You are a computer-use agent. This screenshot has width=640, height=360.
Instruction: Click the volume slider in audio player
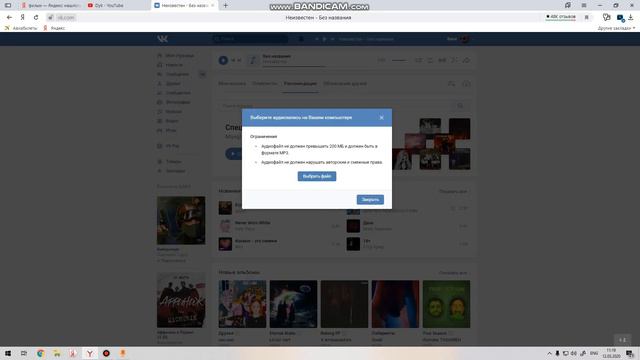(x=399, y=60)
